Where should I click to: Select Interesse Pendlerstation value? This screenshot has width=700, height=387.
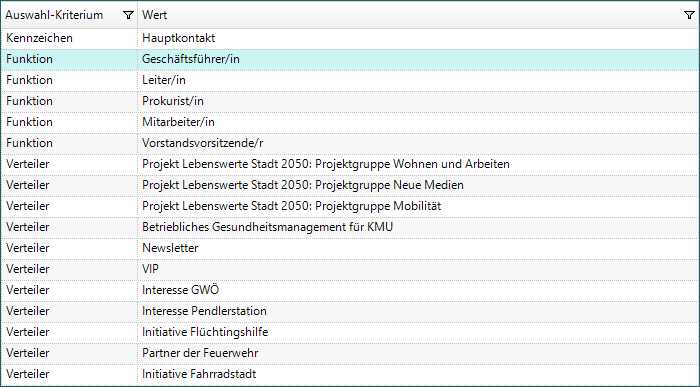(418, 311)
